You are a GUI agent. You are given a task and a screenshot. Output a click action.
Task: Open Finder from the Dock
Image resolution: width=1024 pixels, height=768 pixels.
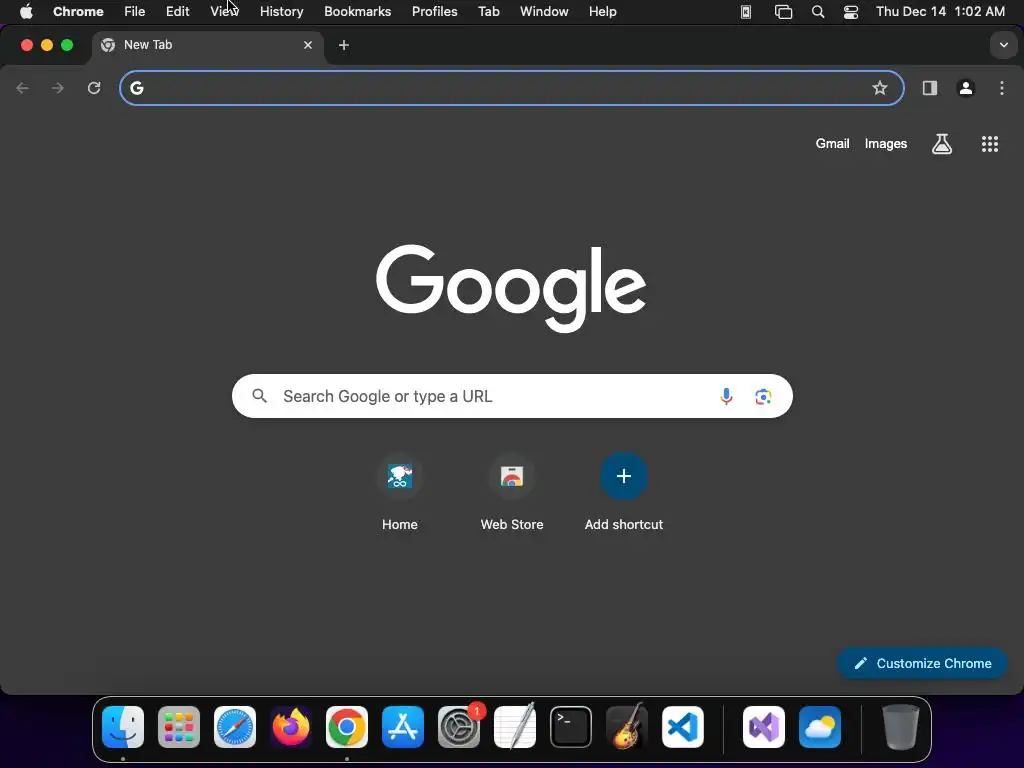123,727
